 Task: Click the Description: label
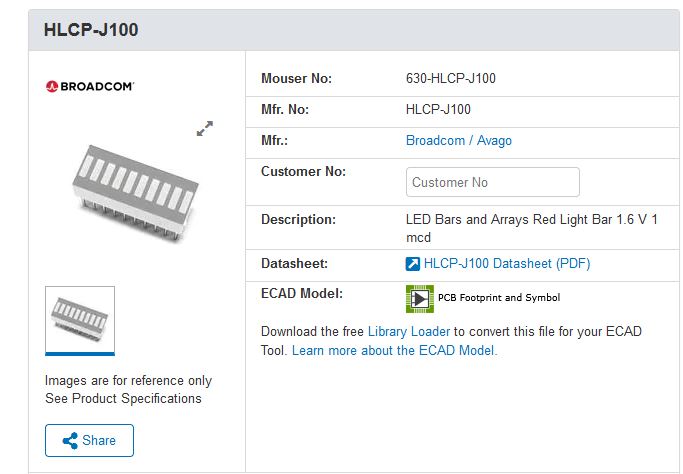[x=298, y=220]
